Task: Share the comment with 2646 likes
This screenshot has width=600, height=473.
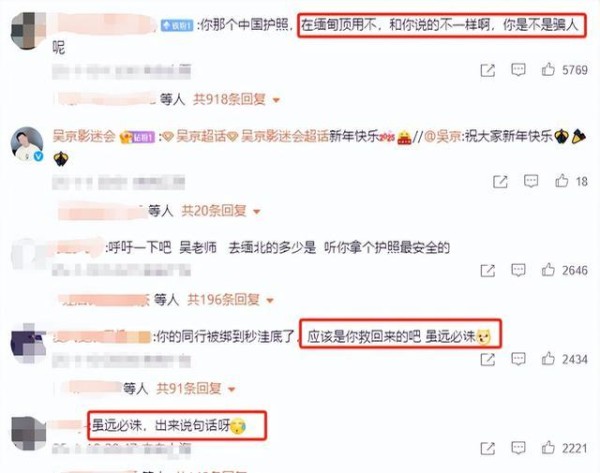Action: (x=488, y=271)
